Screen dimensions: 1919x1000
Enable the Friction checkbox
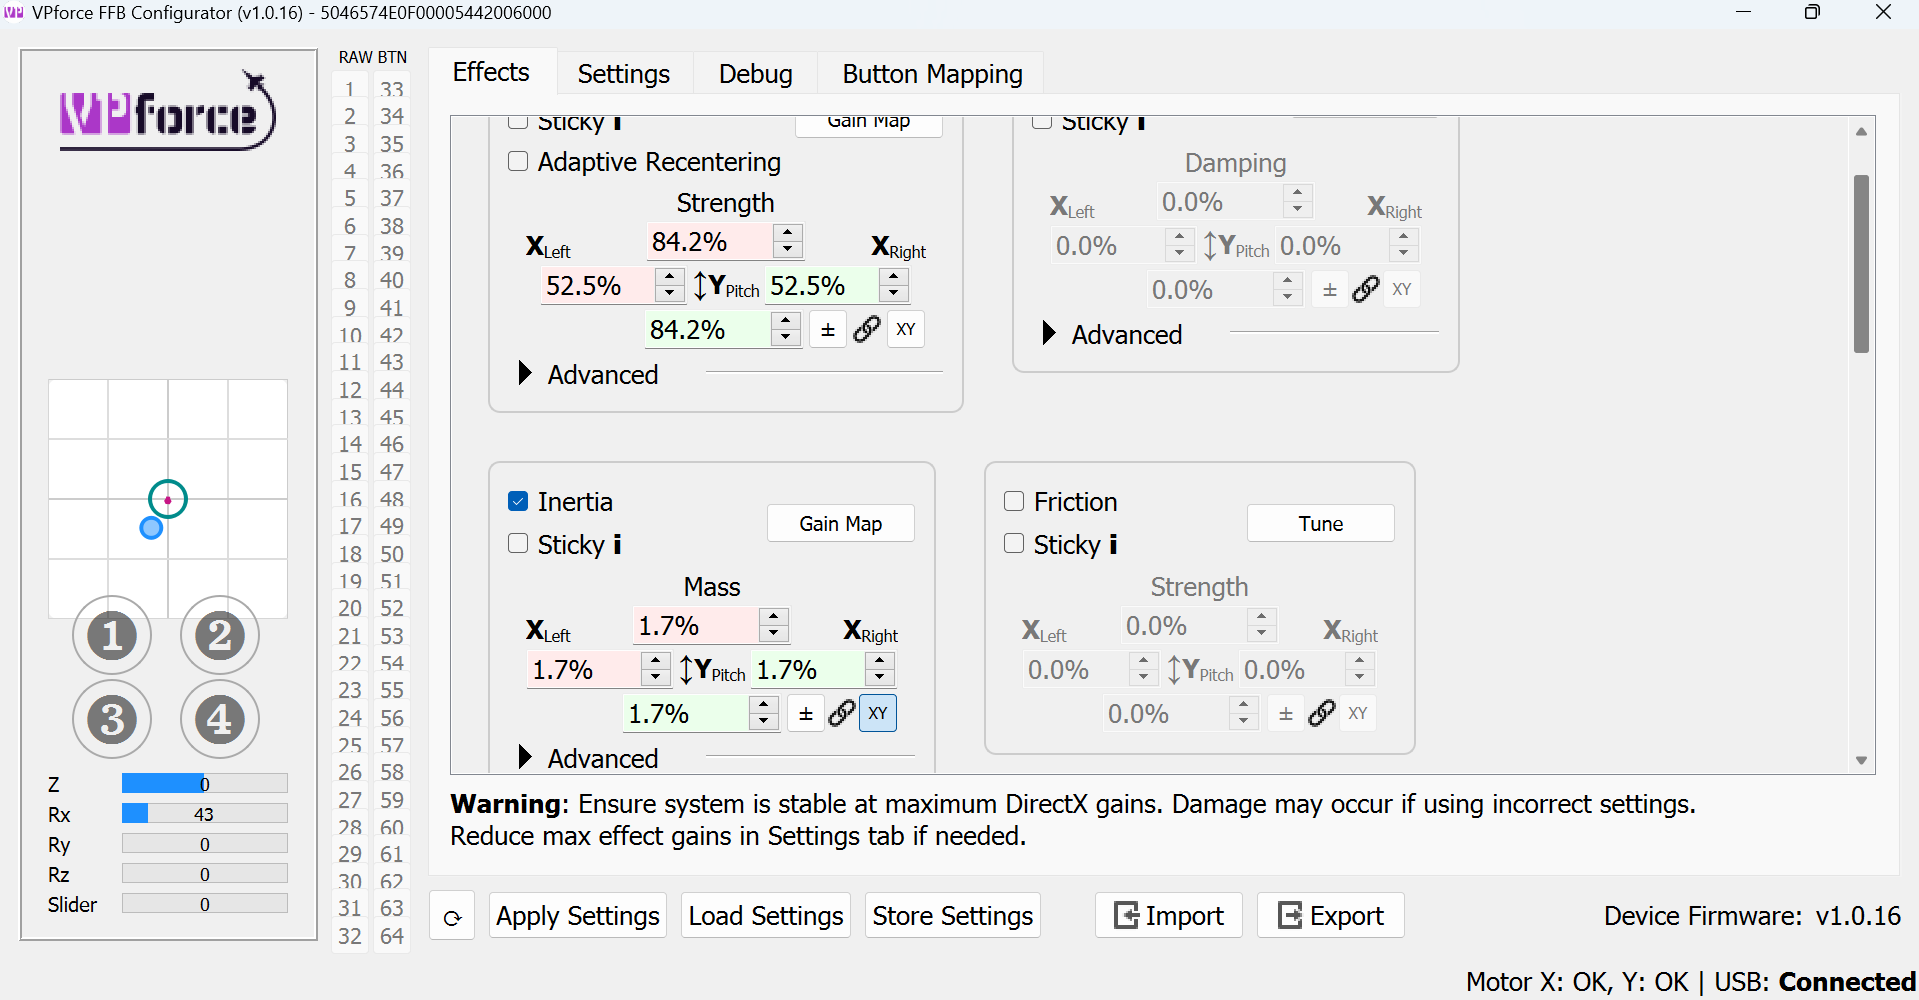pyautogui.click(x=1014, y=501)
